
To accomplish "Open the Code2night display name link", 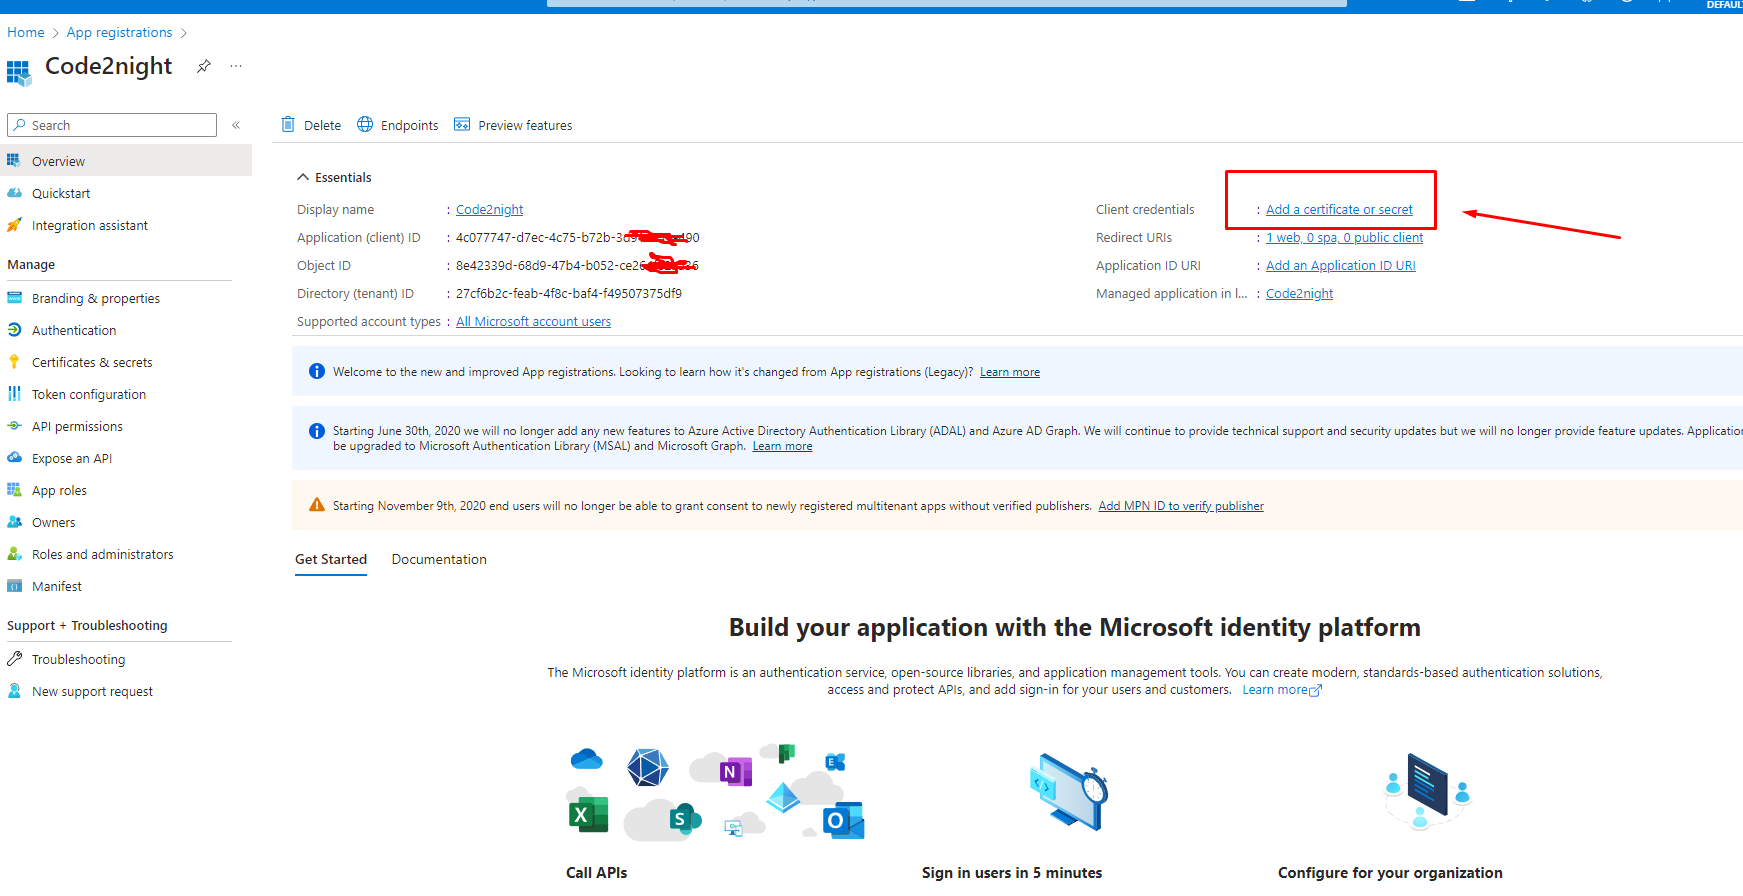I will (x=489, y=209).
